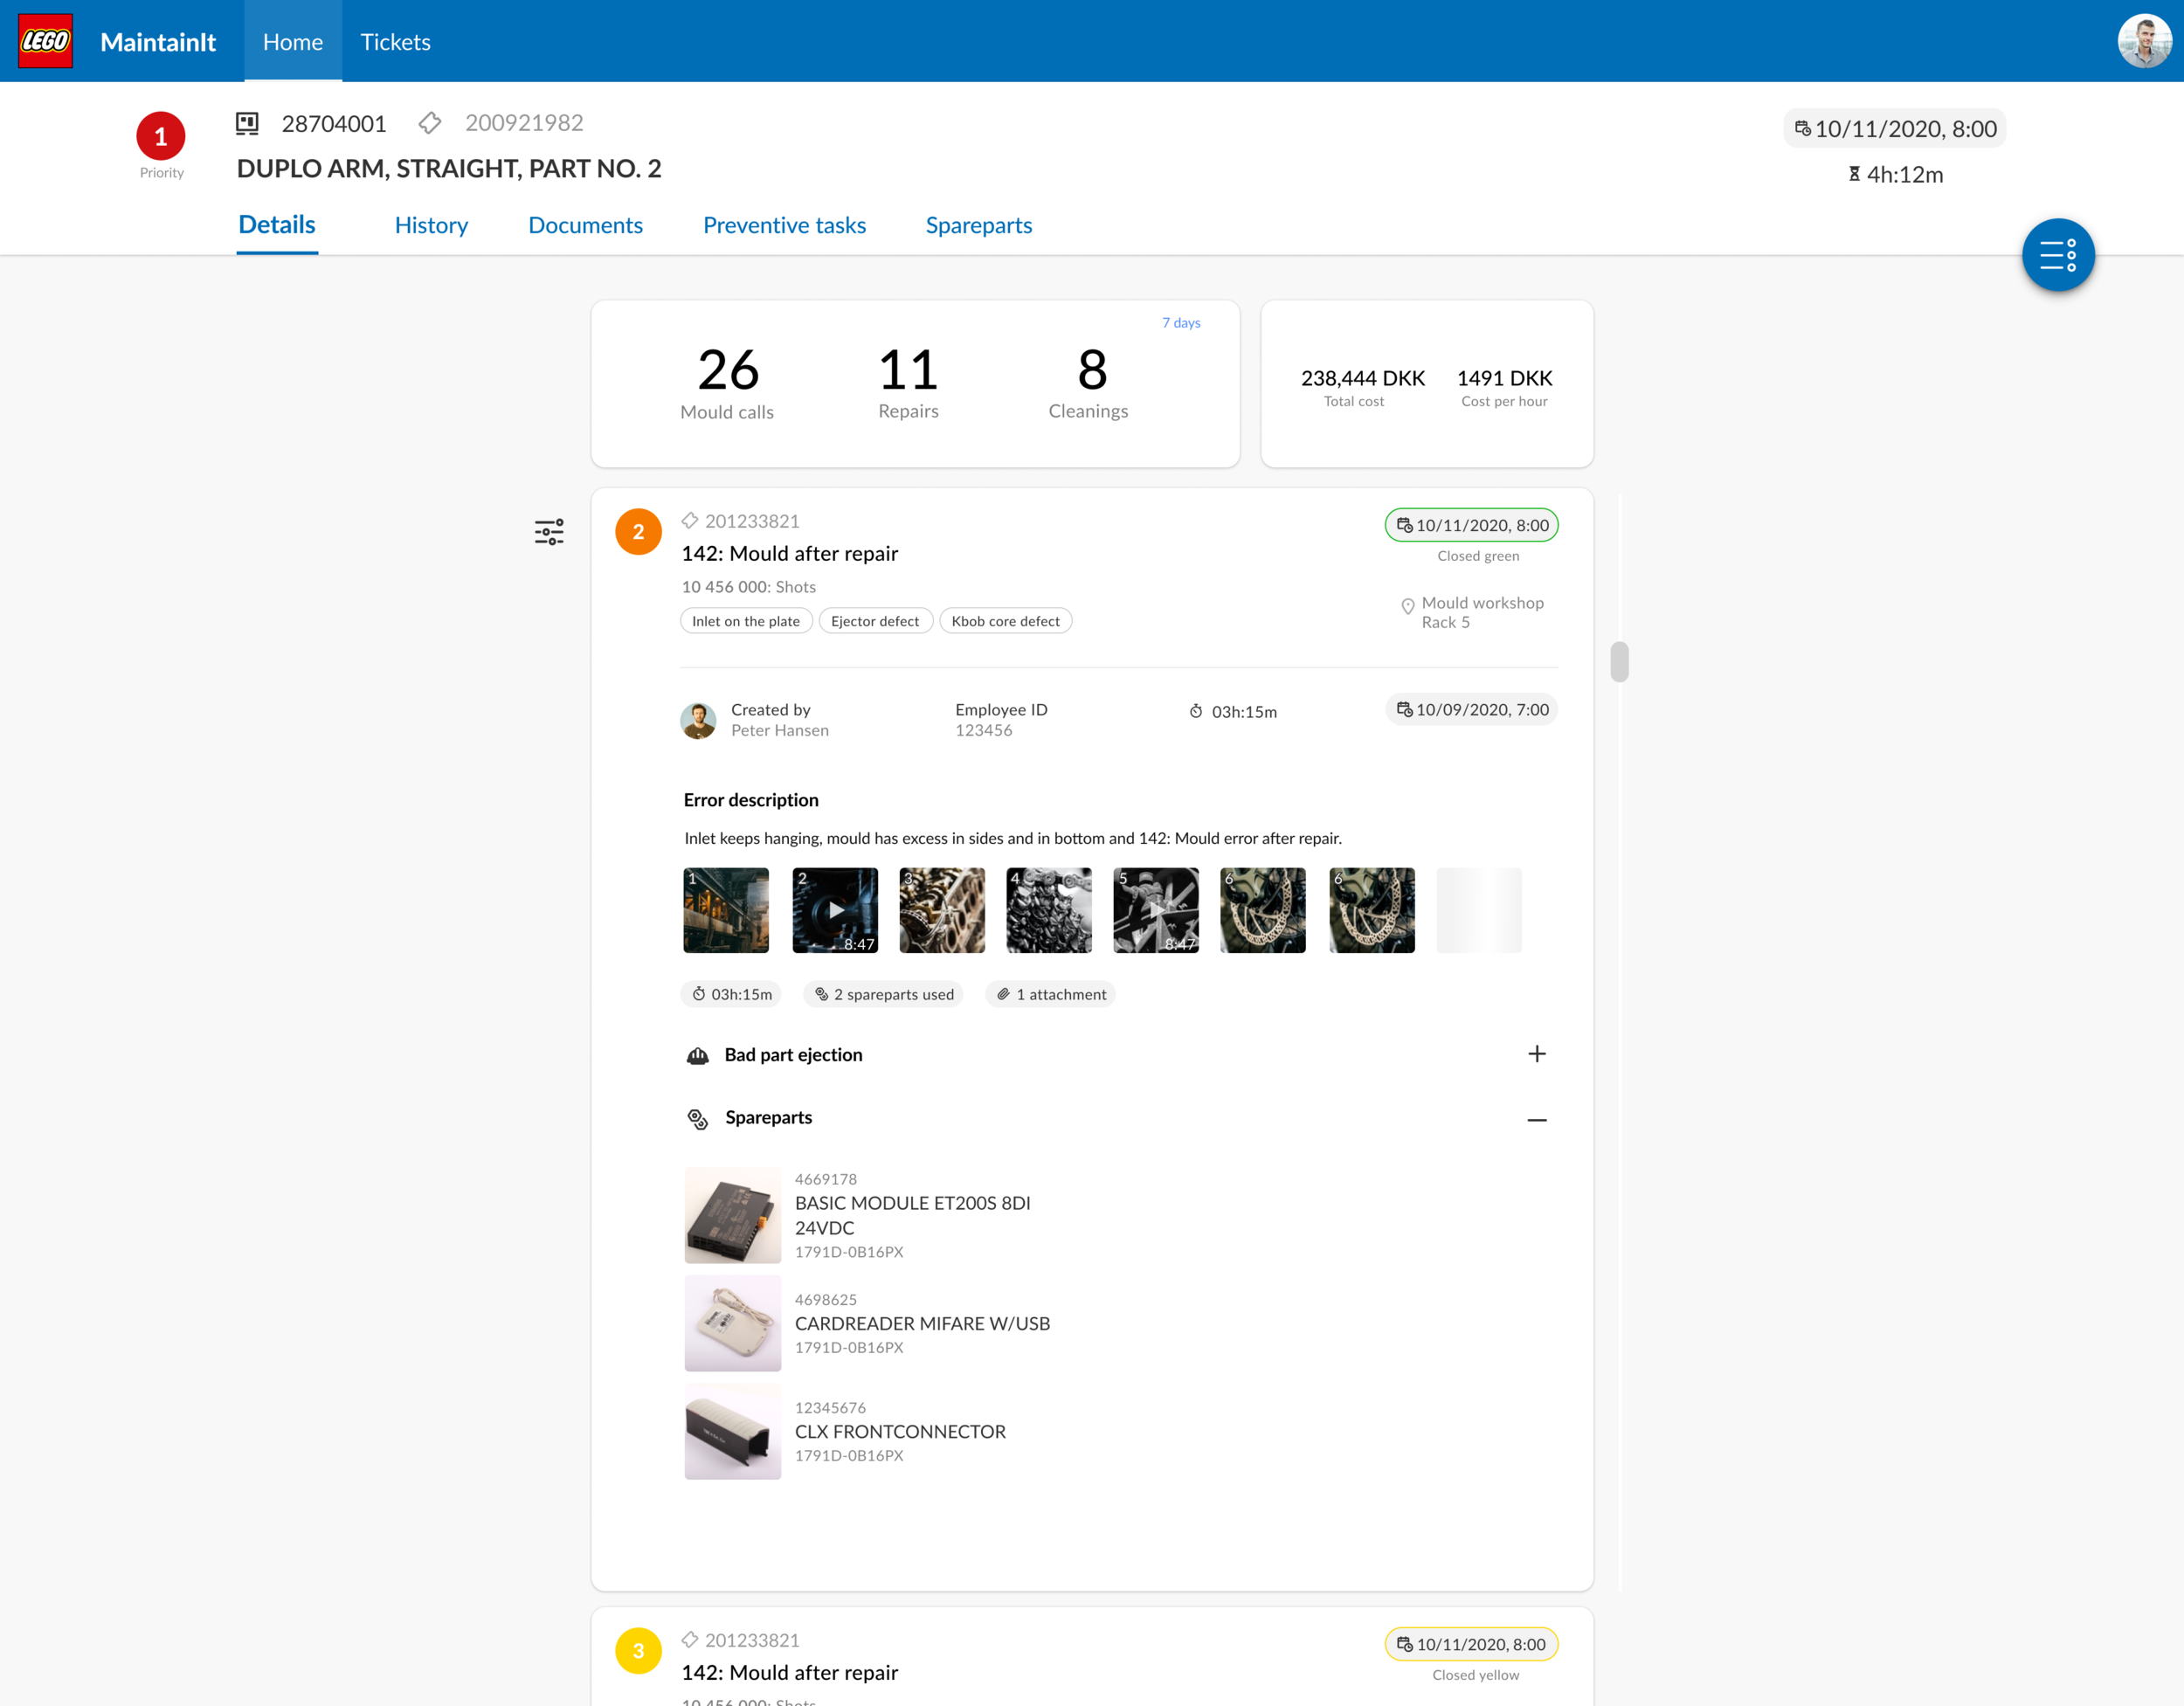Viewport: 2184px width, 1706px height.
Task: Click the yellow 10/11/2020, 8:00 date badge
Action: click(x=1471, y=1644)
